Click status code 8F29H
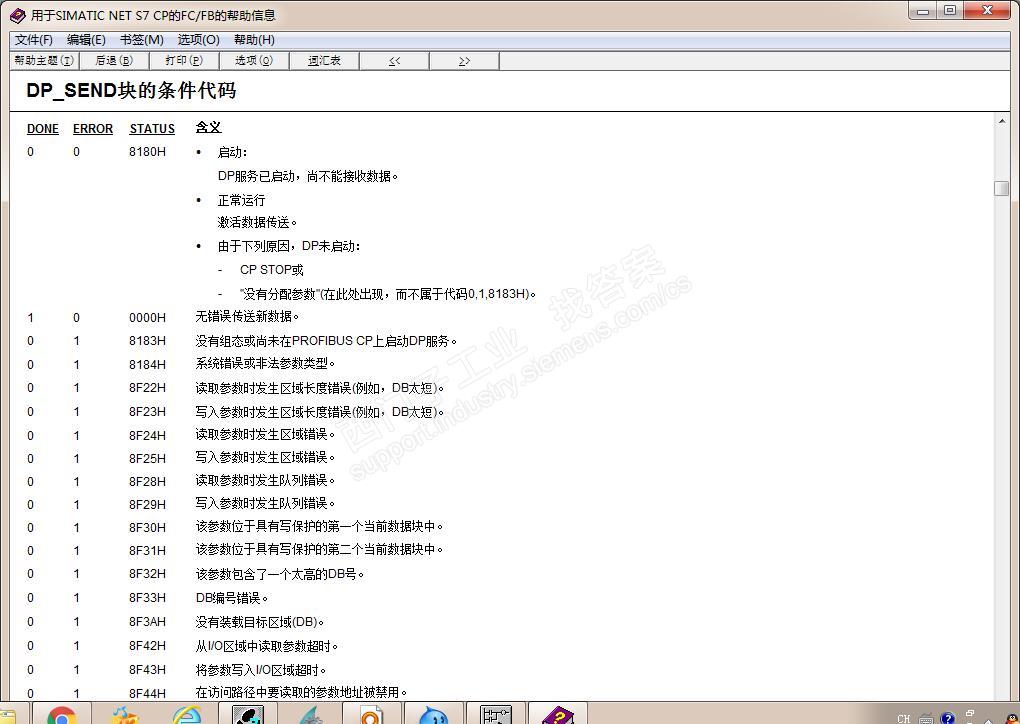This screenshot has height=724, width=1020. [147, 504]
